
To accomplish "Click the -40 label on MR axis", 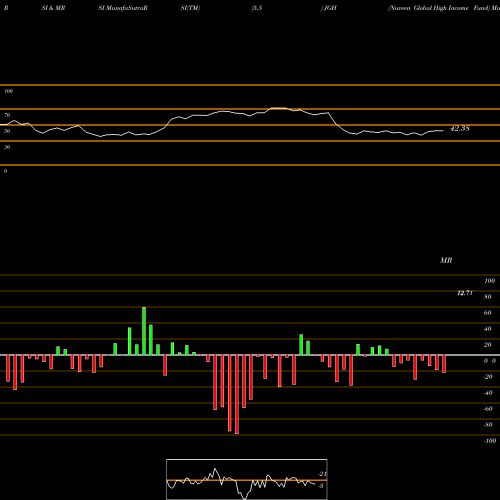I will (x=488, y=393).
